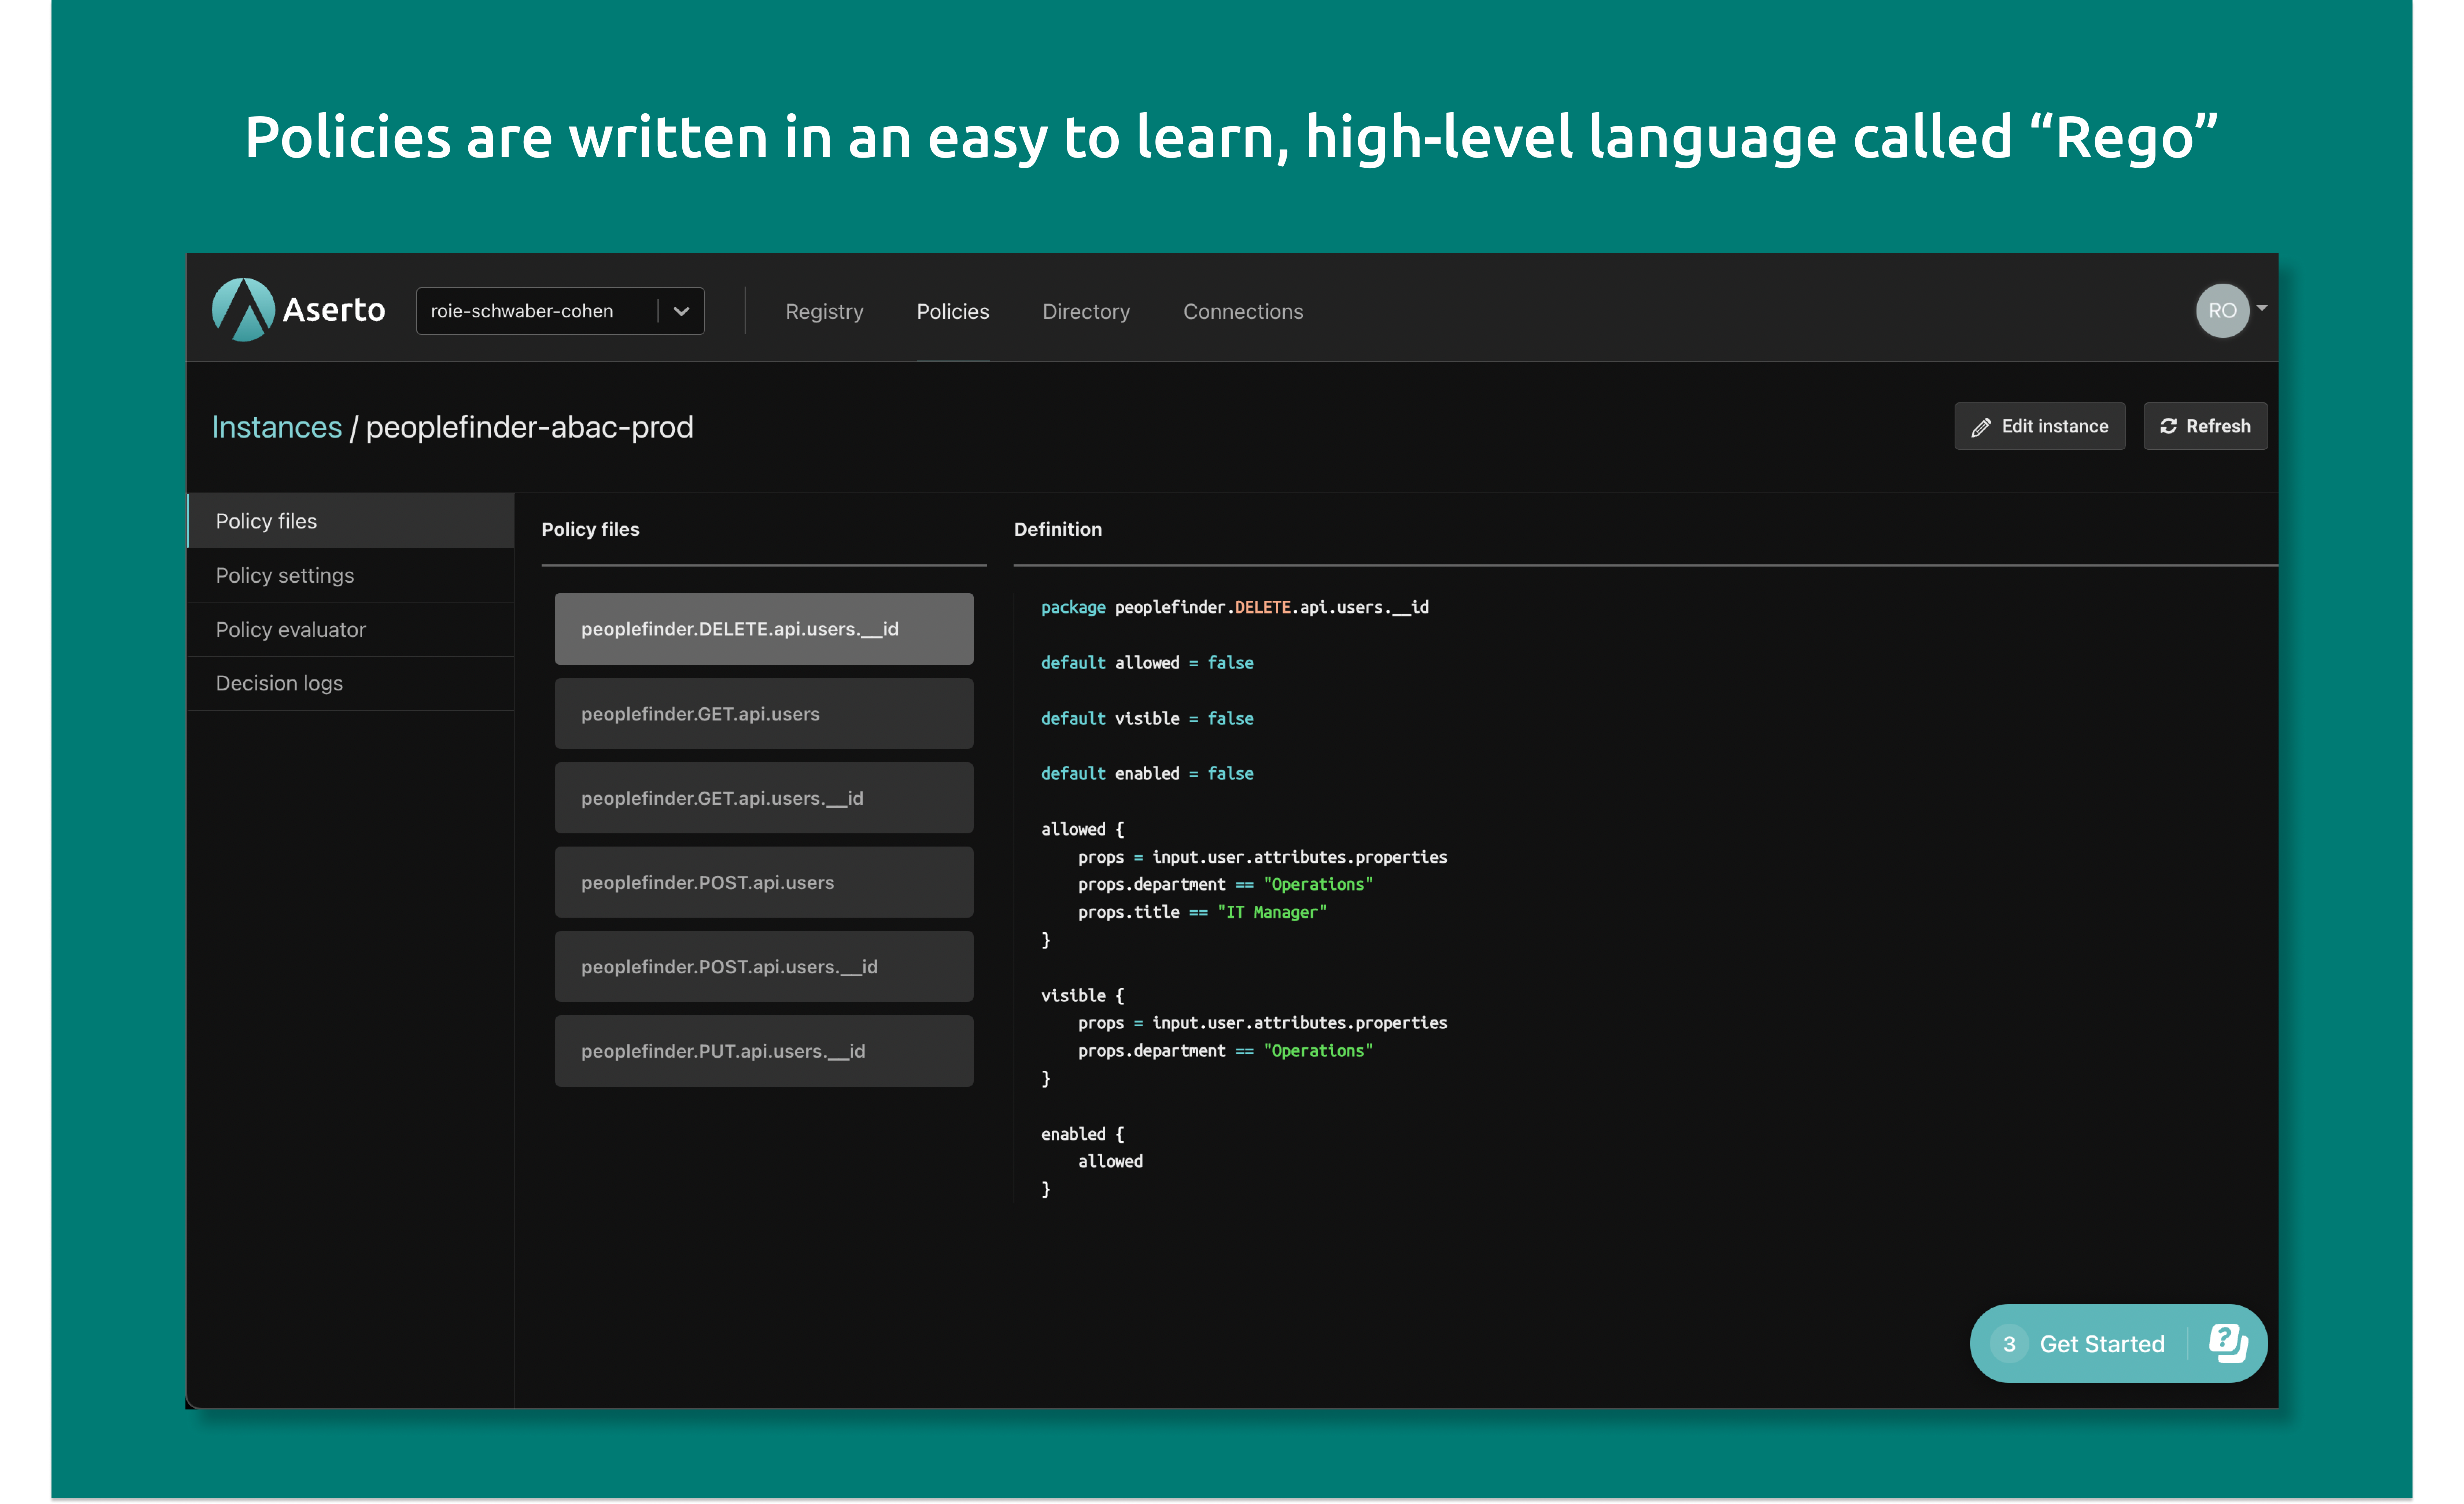Select Policy settings in sidebar
The height and width of the screenshot is (1504, 2464).
[285, 575]
